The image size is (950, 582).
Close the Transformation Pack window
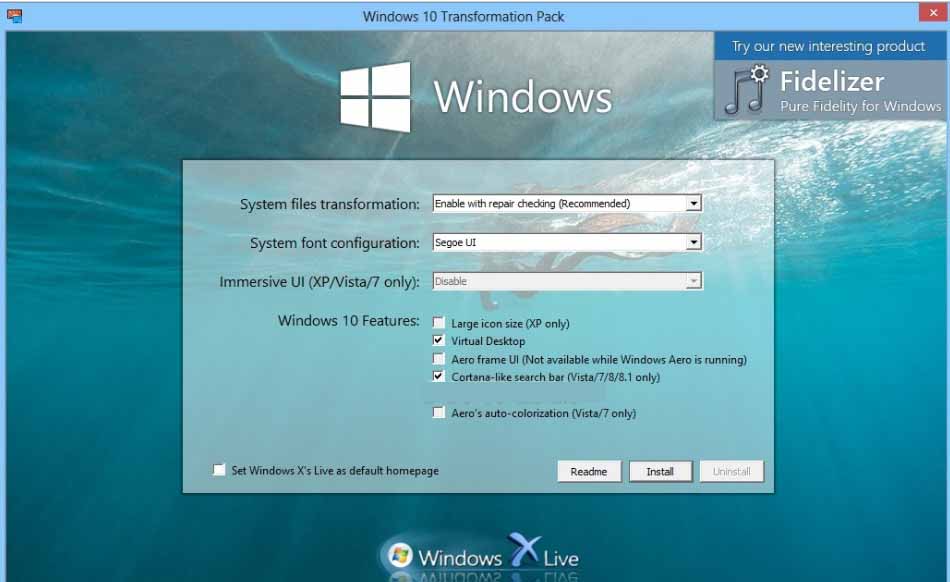click(x=933, y=12)
